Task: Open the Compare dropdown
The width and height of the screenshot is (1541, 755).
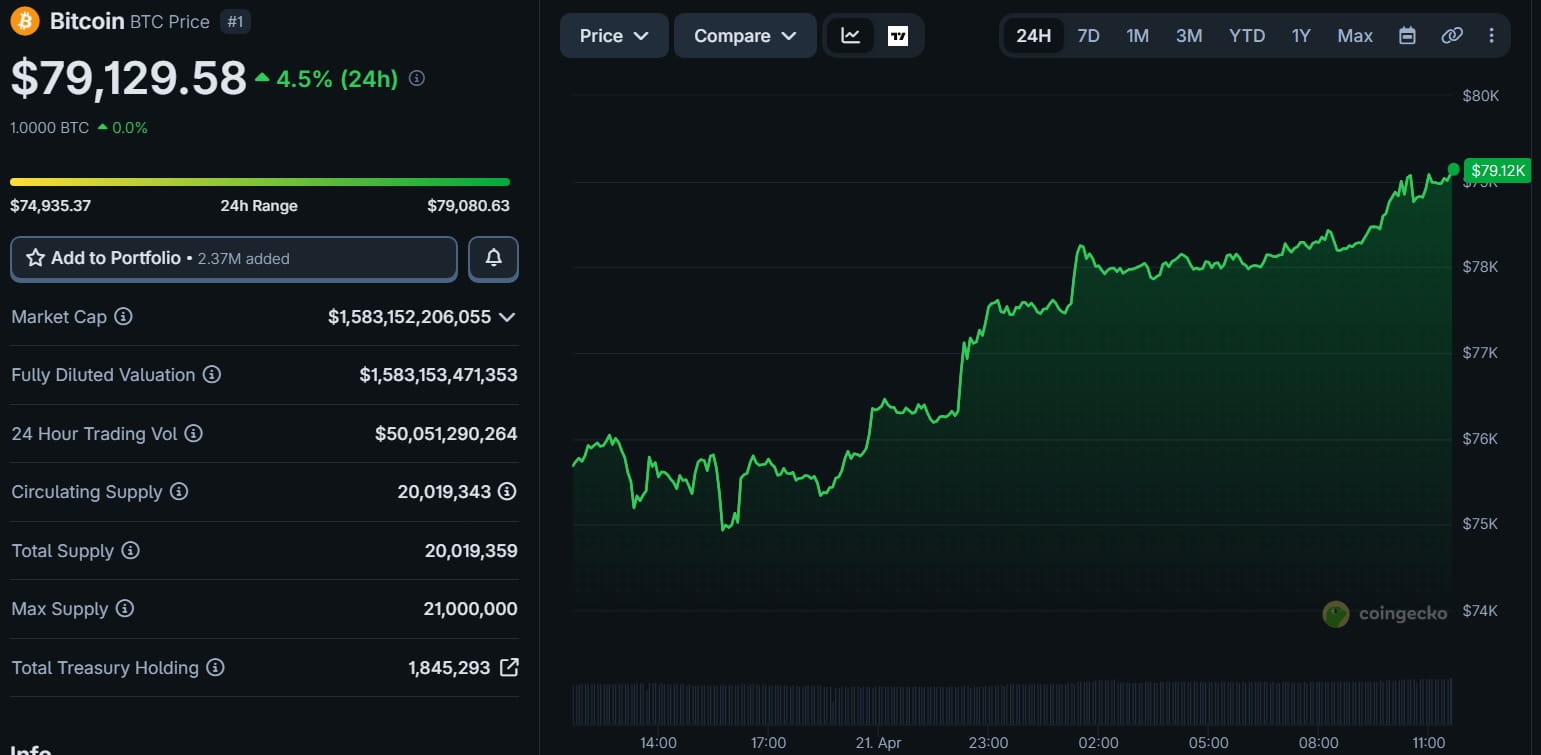Action: [745, 36]
